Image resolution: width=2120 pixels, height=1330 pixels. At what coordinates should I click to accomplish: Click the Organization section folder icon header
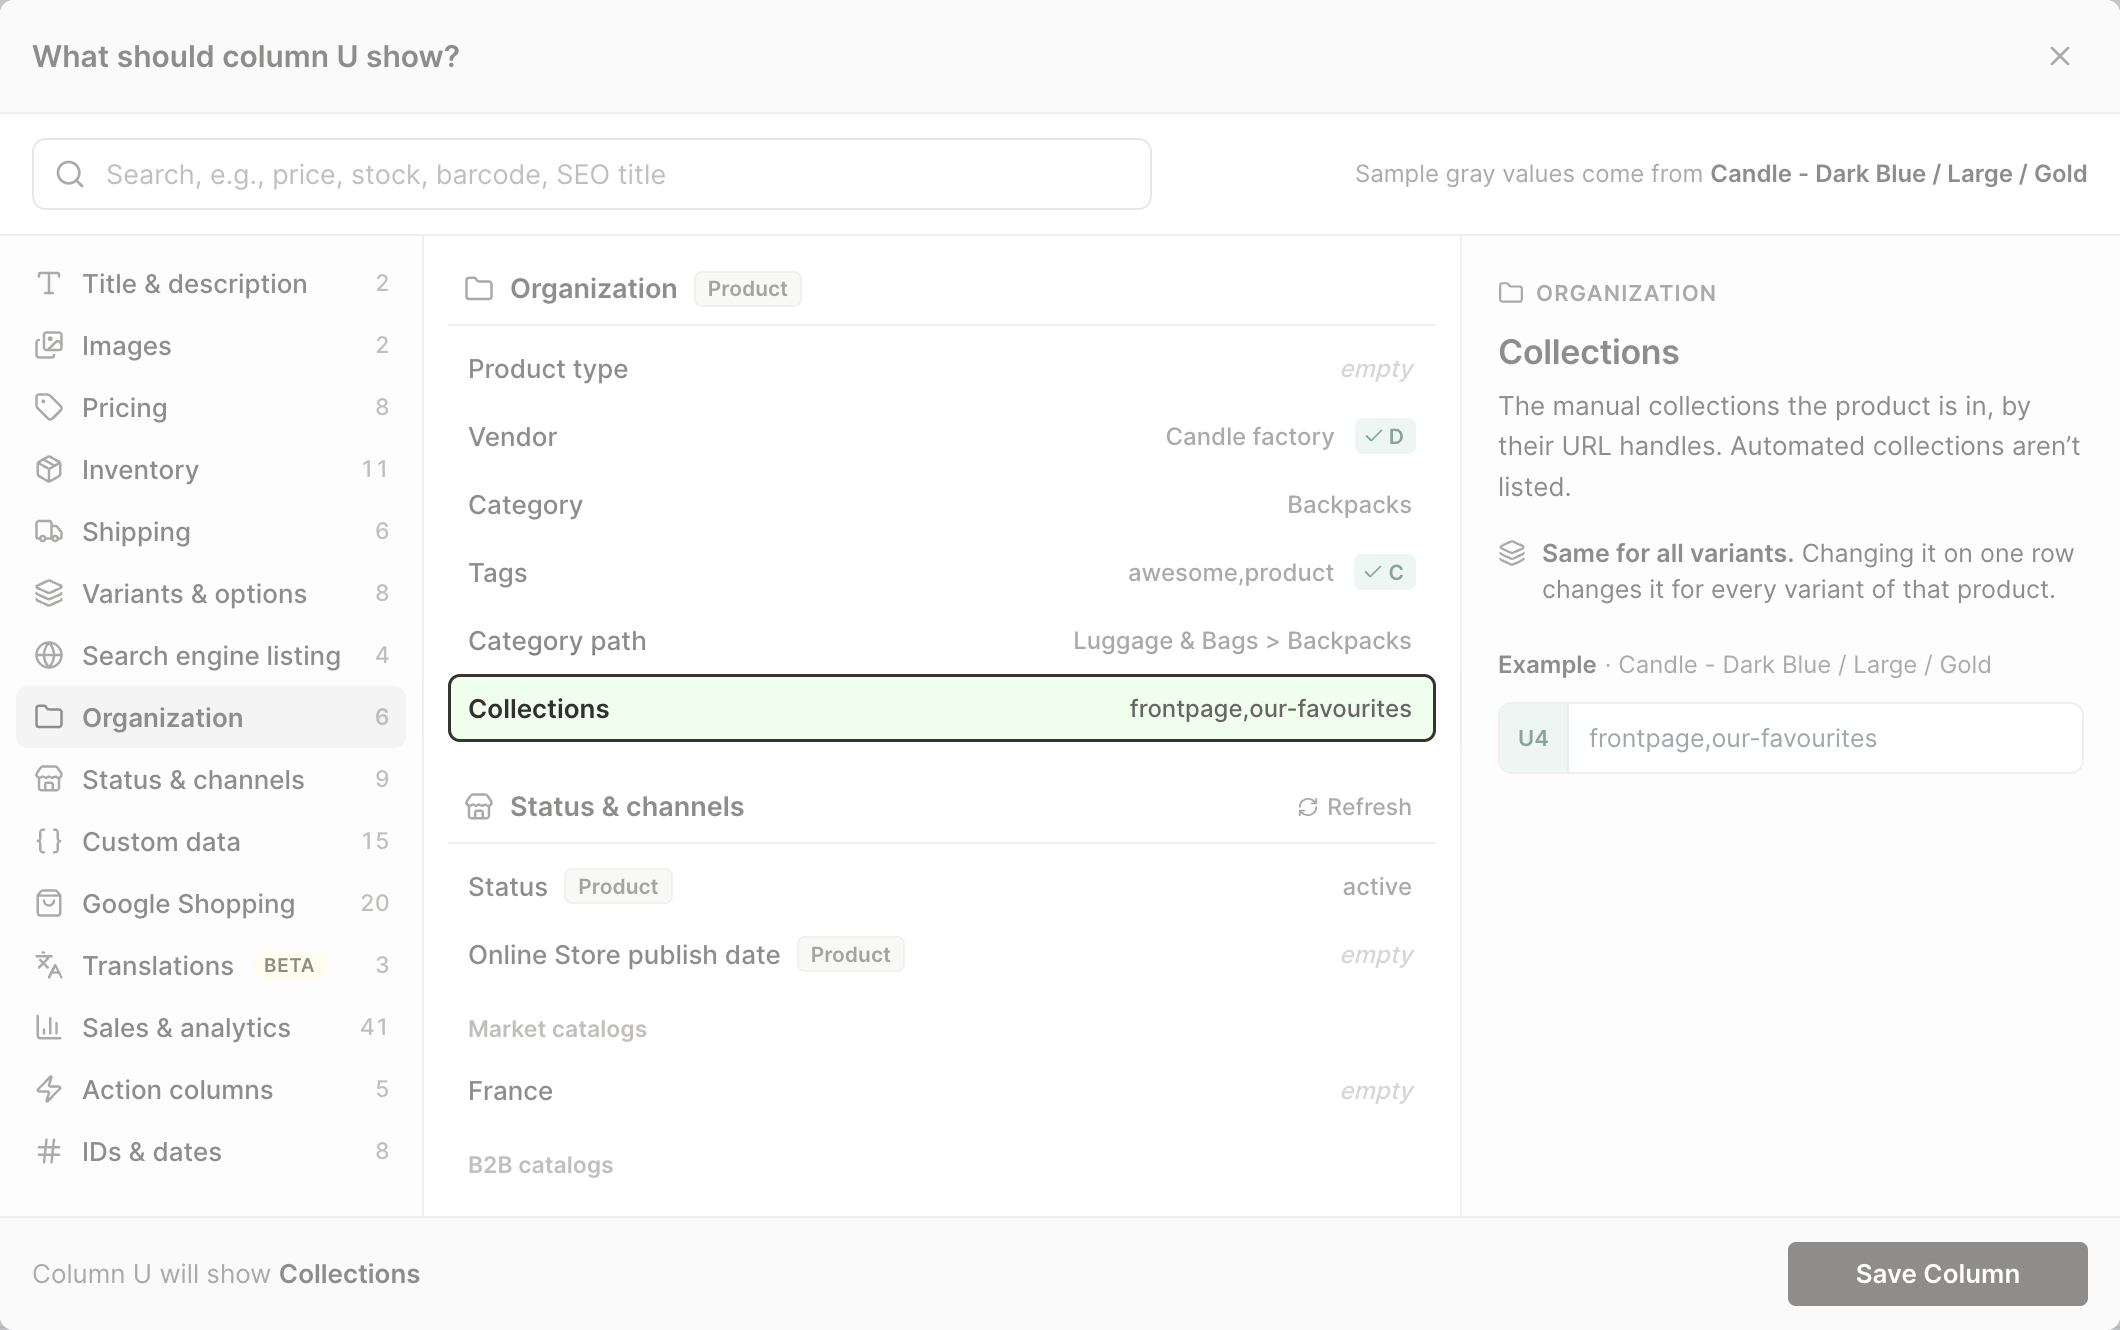tap(479, 289)
